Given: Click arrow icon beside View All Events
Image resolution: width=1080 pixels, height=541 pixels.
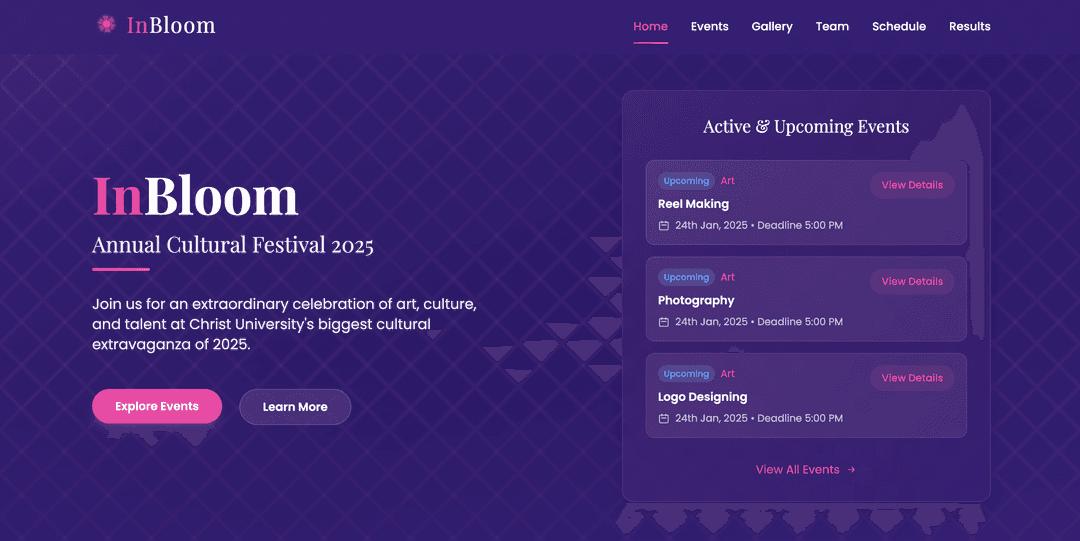Looking at the screenshot, I should [x=851, y=470].
